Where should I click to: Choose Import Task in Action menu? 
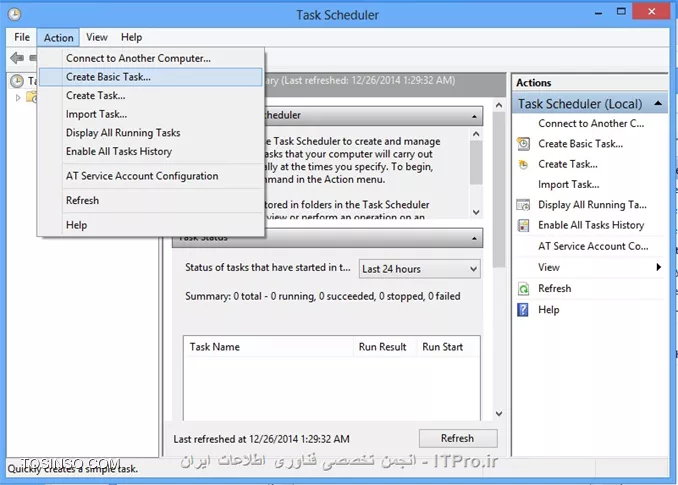[x=150, y=114]
